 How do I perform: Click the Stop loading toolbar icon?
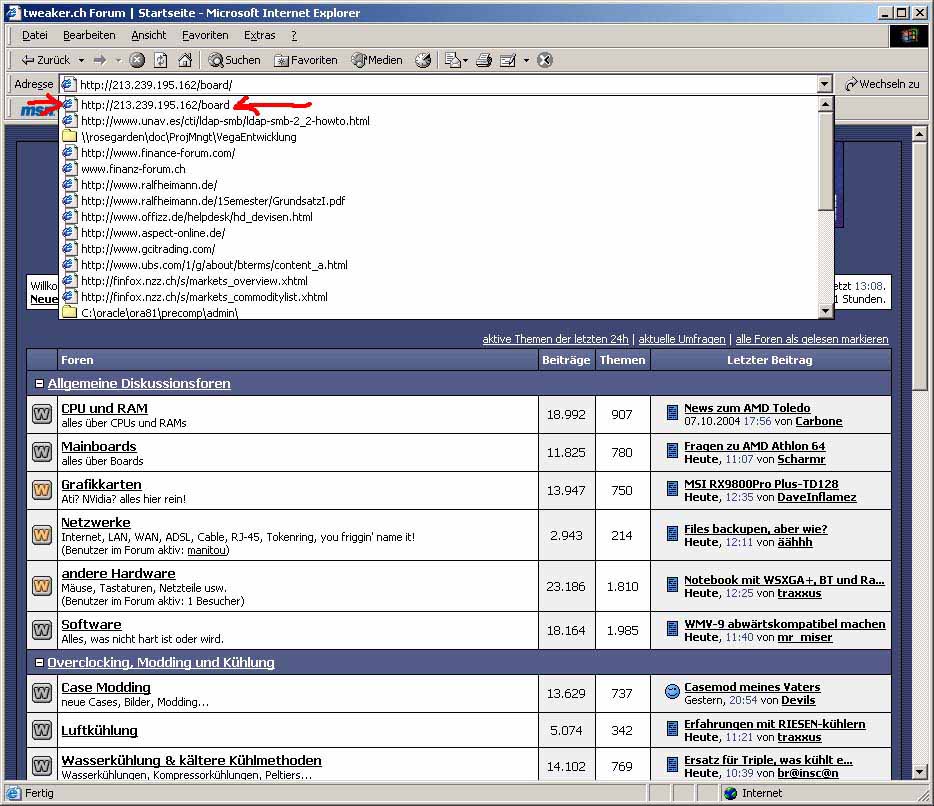[138, 60]
